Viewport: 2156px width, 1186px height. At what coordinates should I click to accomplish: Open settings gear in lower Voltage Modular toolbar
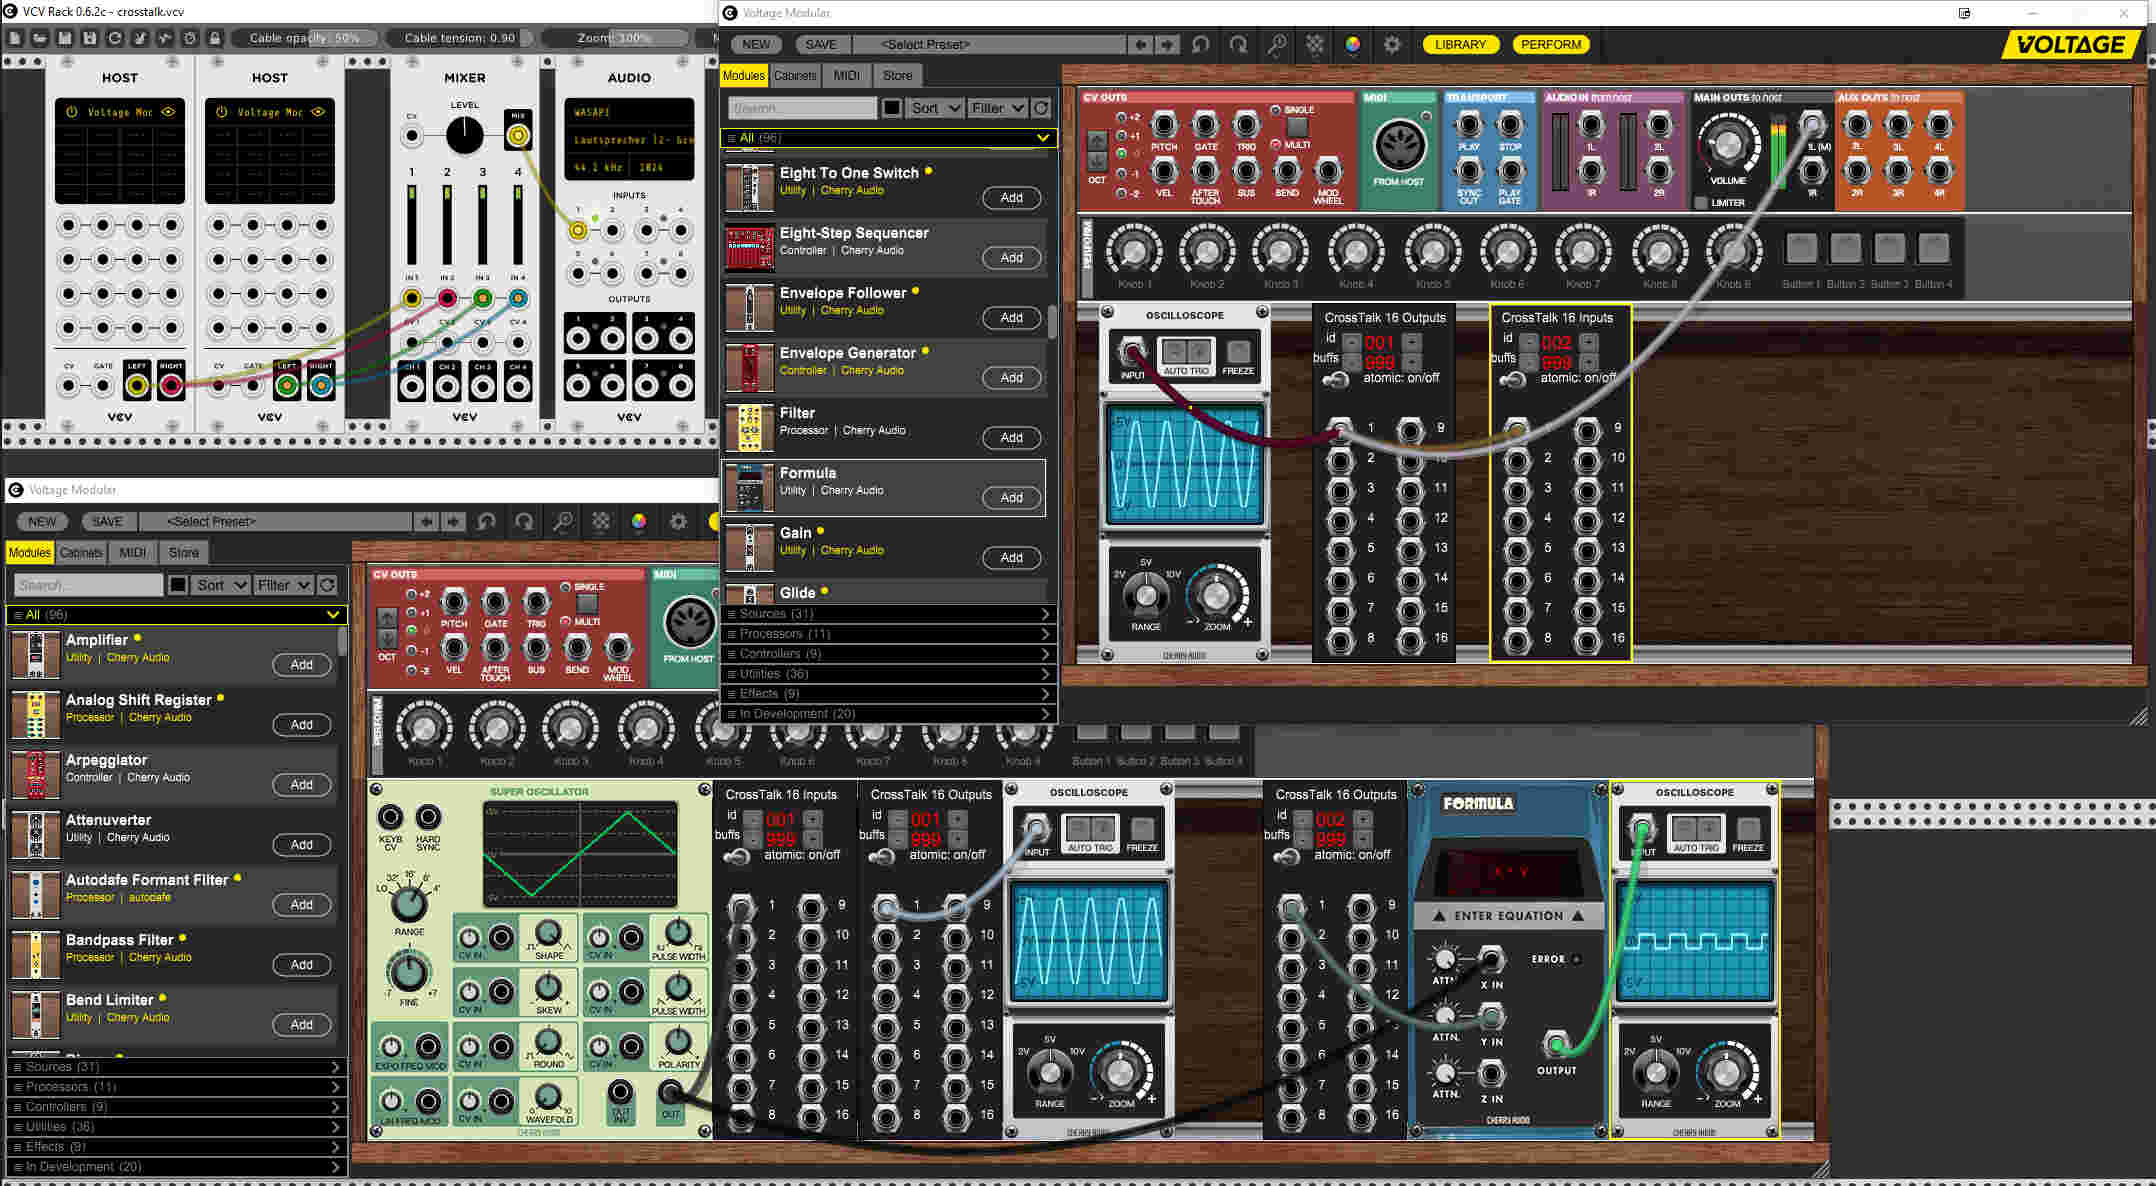[x=678, y=521]
